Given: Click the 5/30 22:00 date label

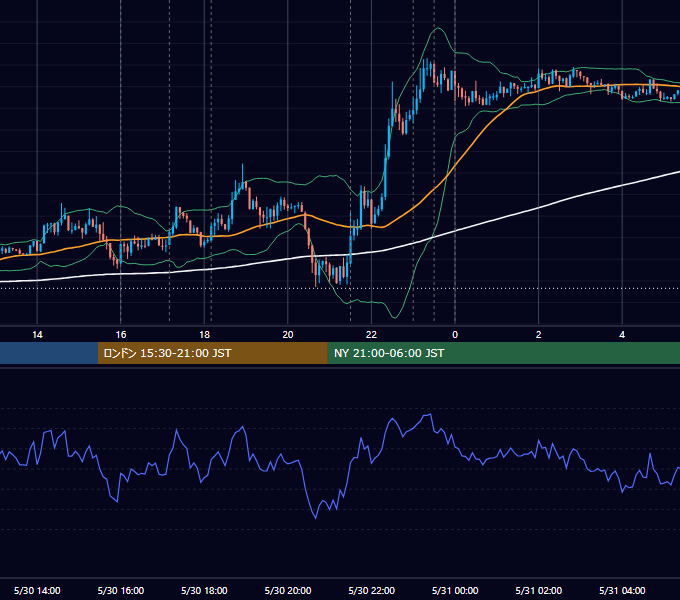Looking at the screenshot, I should coord(372,590).
